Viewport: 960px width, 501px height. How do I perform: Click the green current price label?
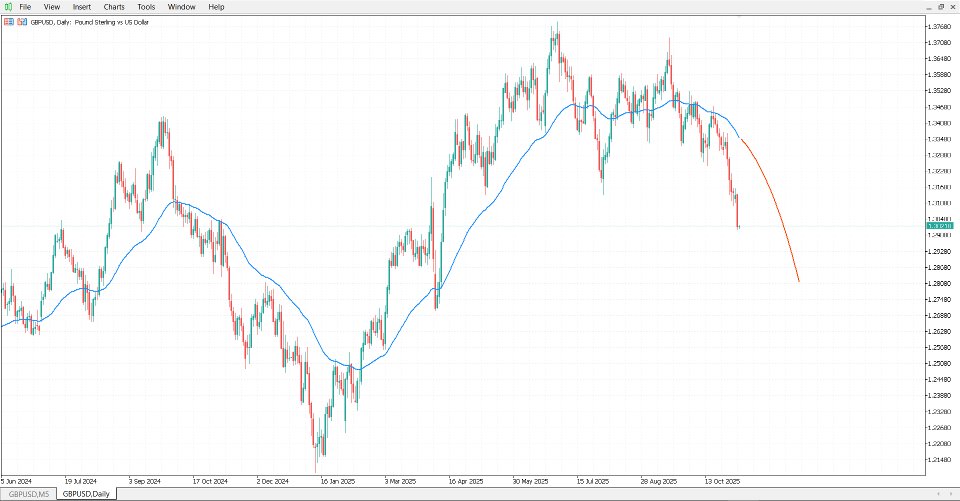[938, 227]
